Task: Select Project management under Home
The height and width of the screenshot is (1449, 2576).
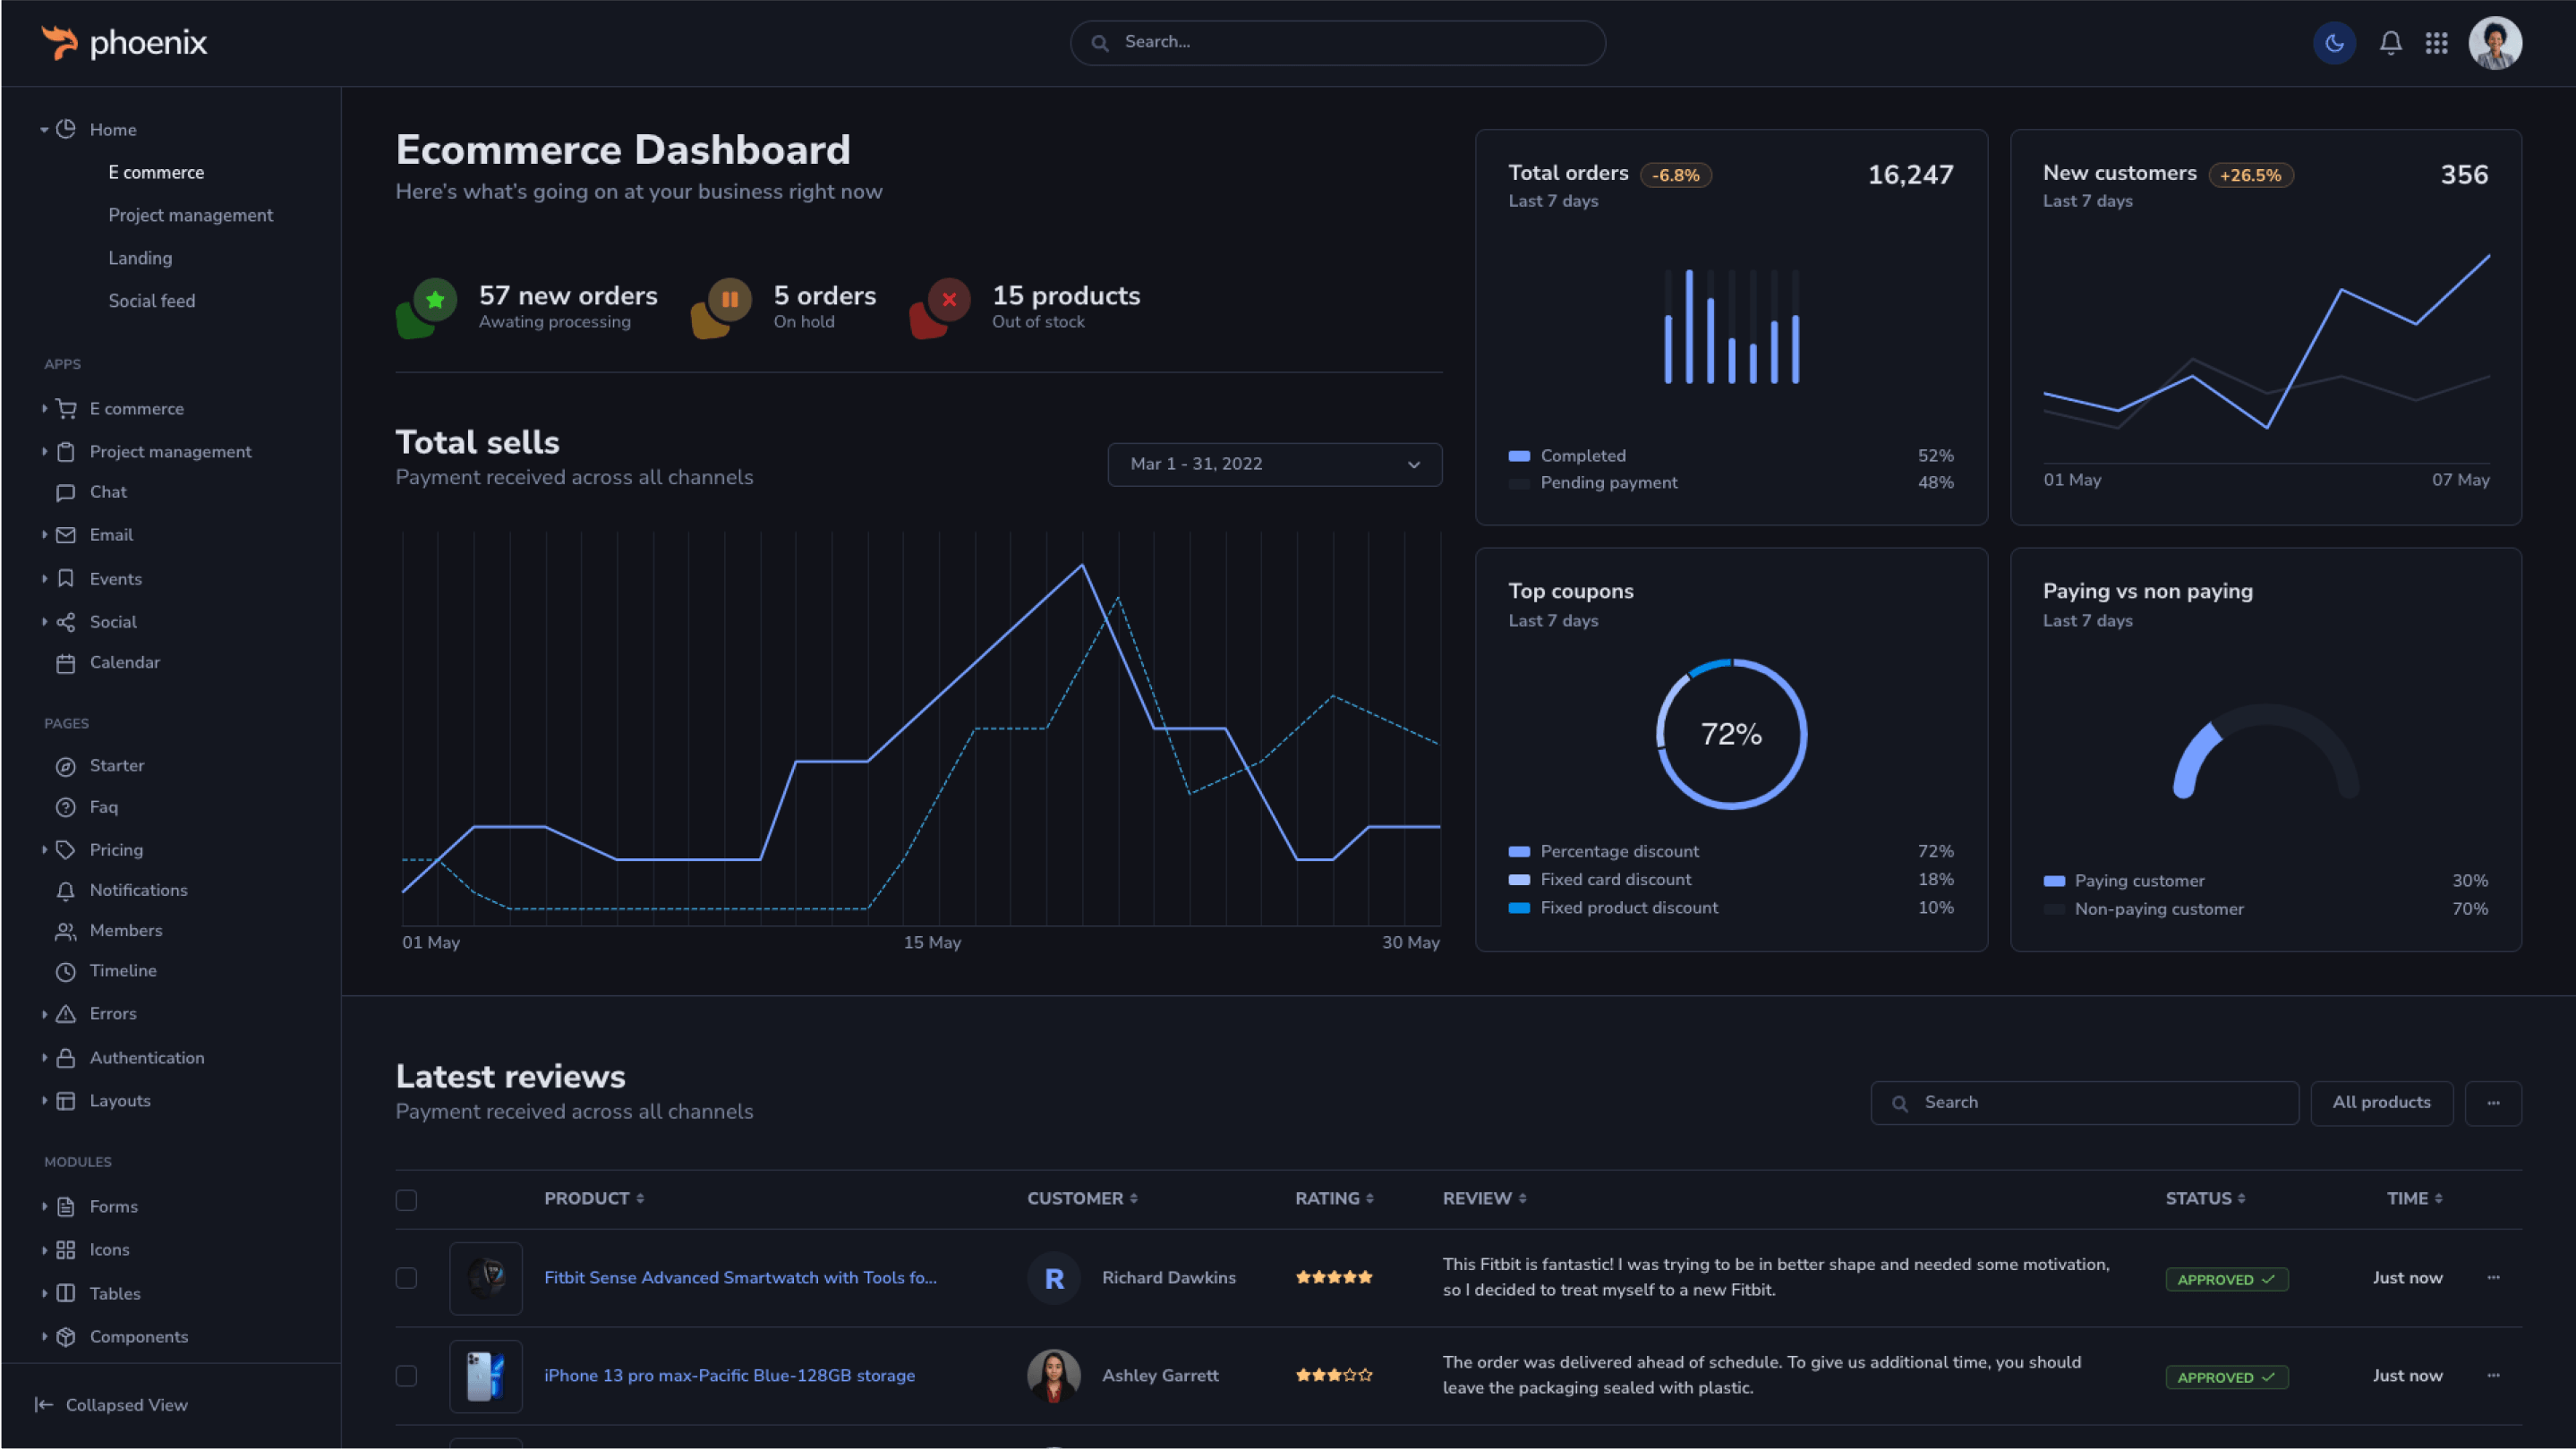Action: [190, 215]
